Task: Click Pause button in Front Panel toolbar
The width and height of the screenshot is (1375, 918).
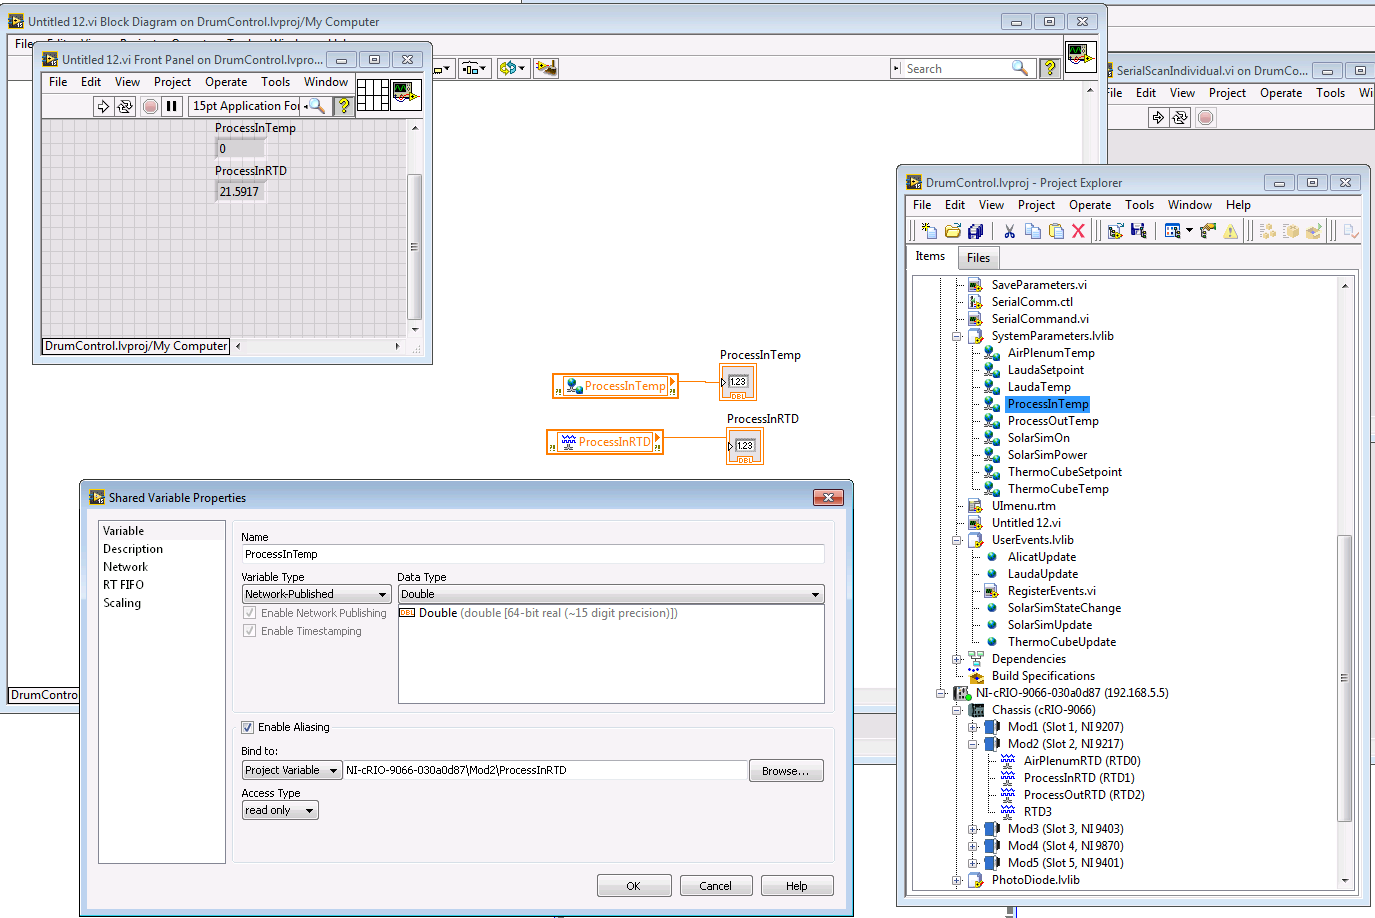Action: (x=172, y=106)
